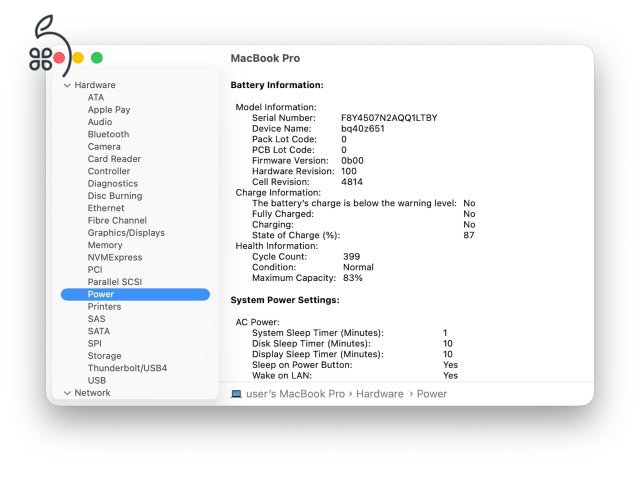Click the yellow minimize window button

point(78,58)
